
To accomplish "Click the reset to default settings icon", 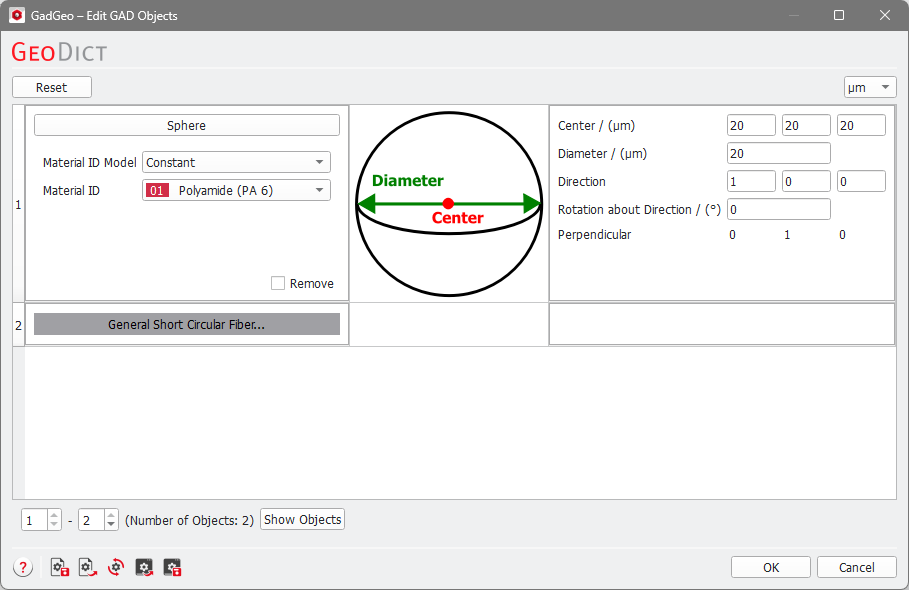I will 116,567.
